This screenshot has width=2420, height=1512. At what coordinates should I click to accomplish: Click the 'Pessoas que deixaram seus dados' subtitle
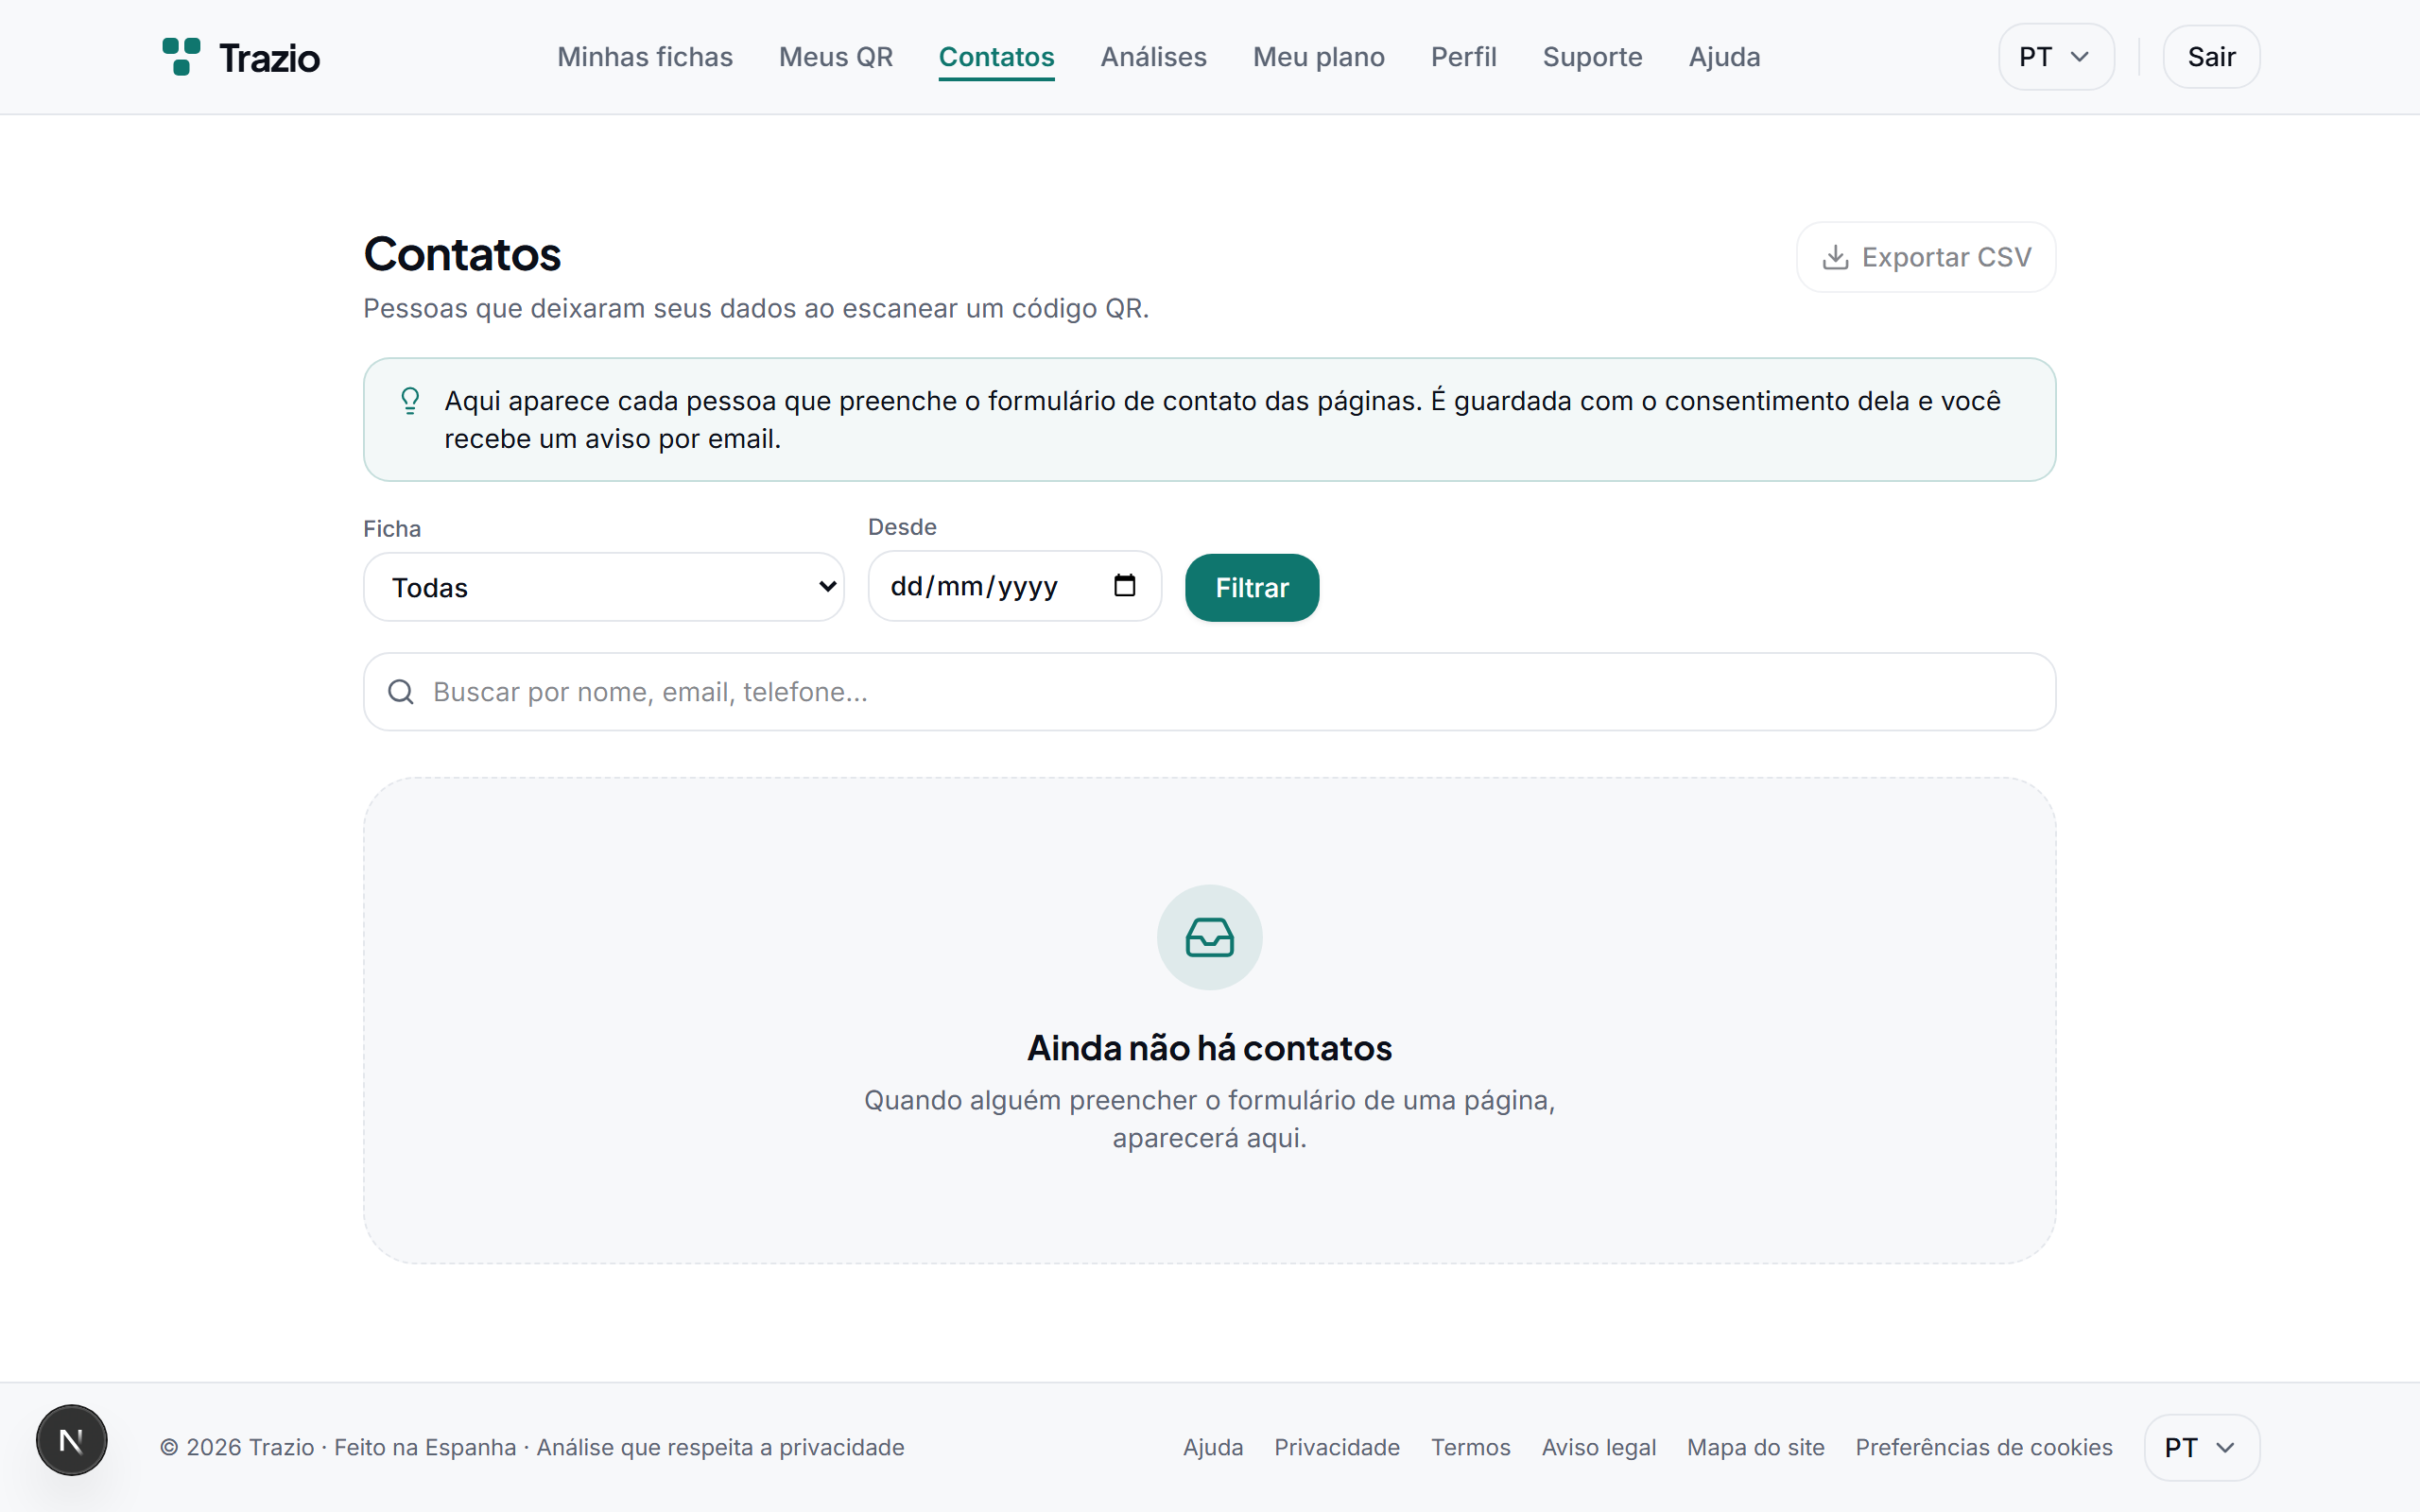(756, 308)
